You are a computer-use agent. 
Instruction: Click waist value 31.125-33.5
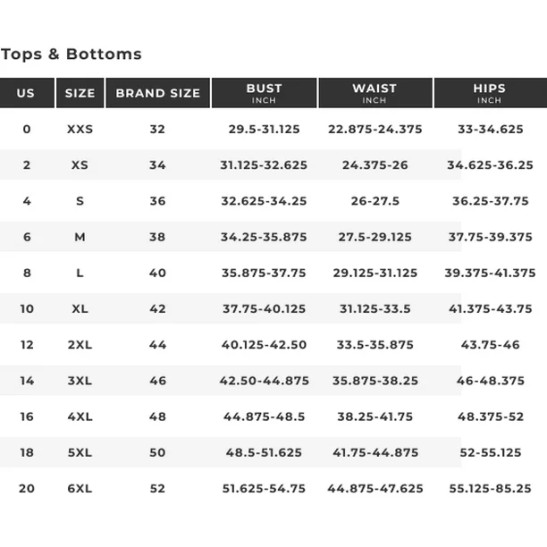(x=375, y=309)
